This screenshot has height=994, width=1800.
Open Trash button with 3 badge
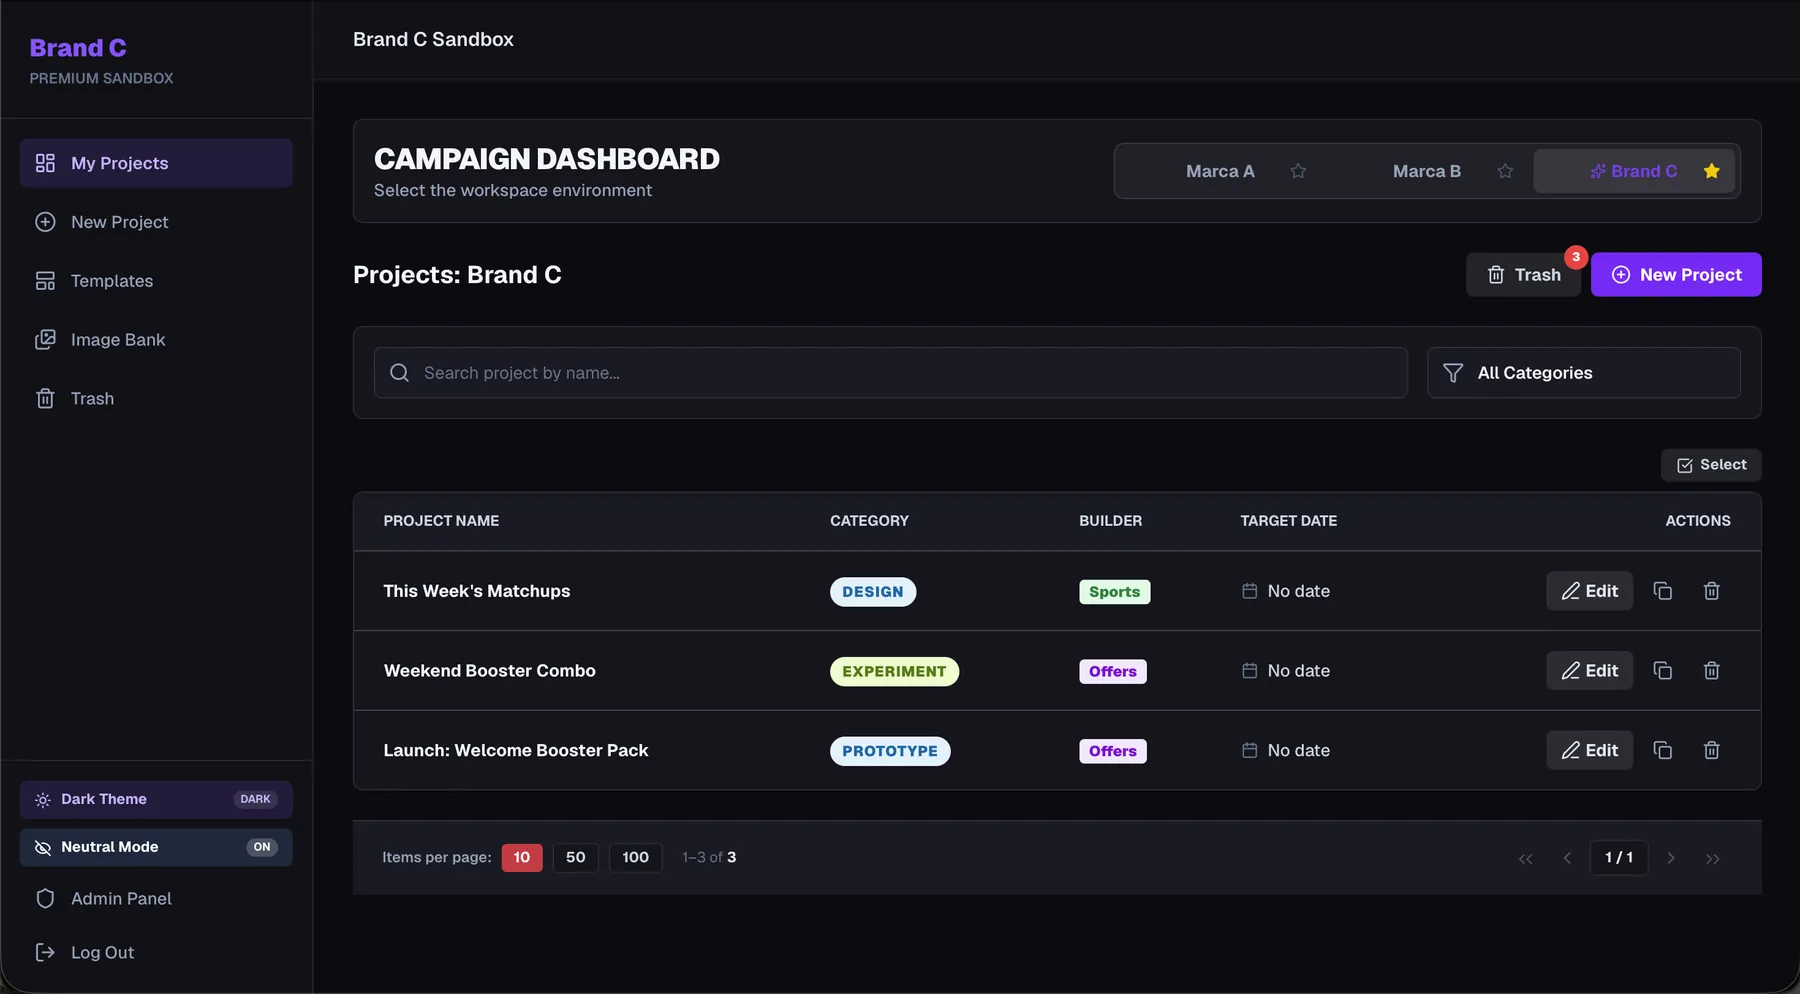coord(1523,275)
